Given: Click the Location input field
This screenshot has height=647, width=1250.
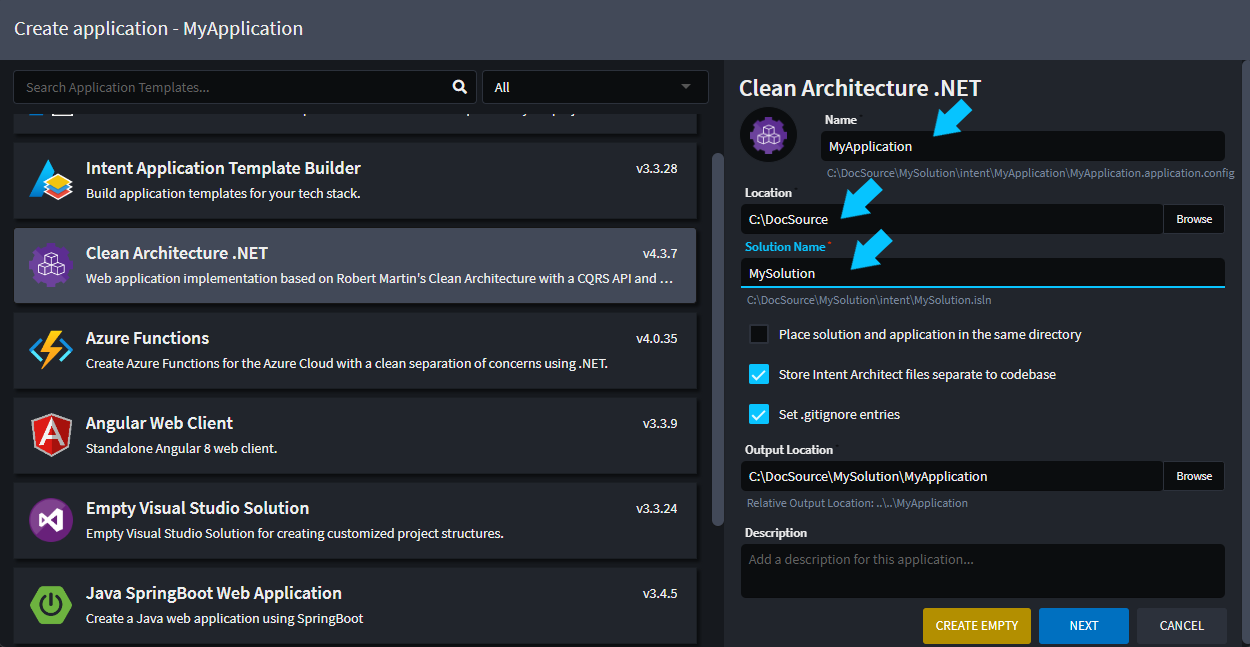Looking at the screenshot, I should pyautogui.click(x=952, y=219).
